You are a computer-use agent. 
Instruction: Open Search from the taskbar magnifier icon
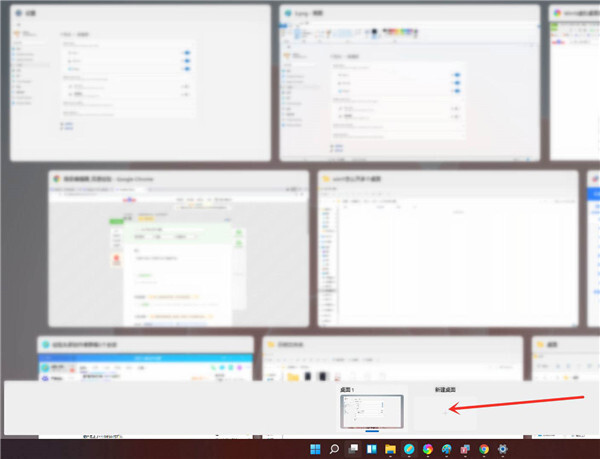pos(335,450)
